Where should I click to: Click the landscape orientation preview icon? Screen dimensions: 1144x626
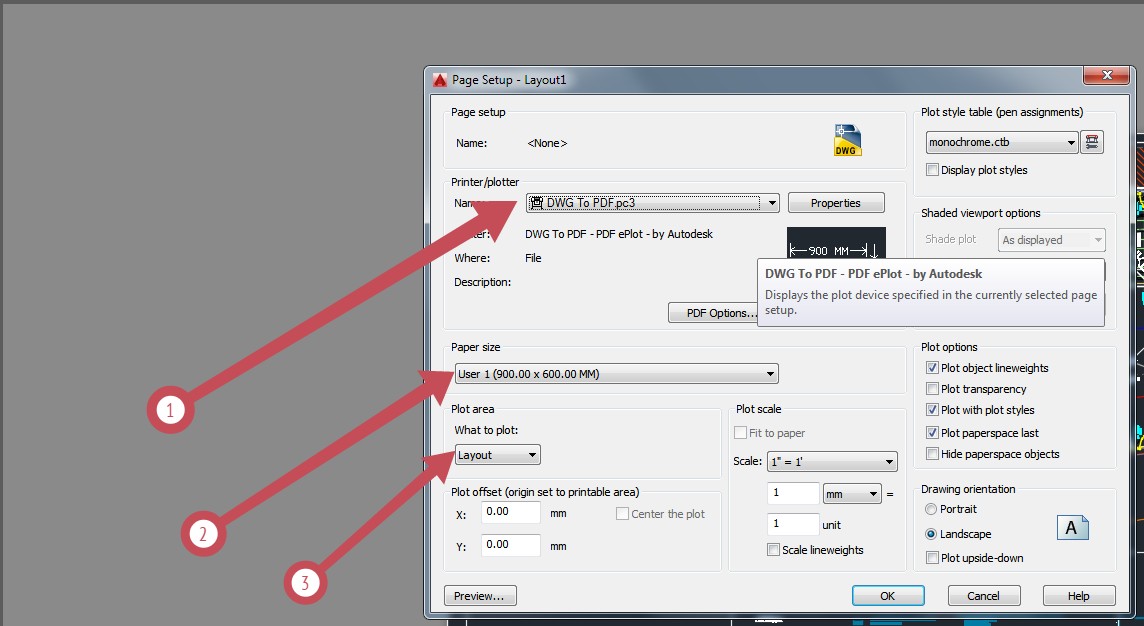pyautogui.click(x=1072, y=528)
